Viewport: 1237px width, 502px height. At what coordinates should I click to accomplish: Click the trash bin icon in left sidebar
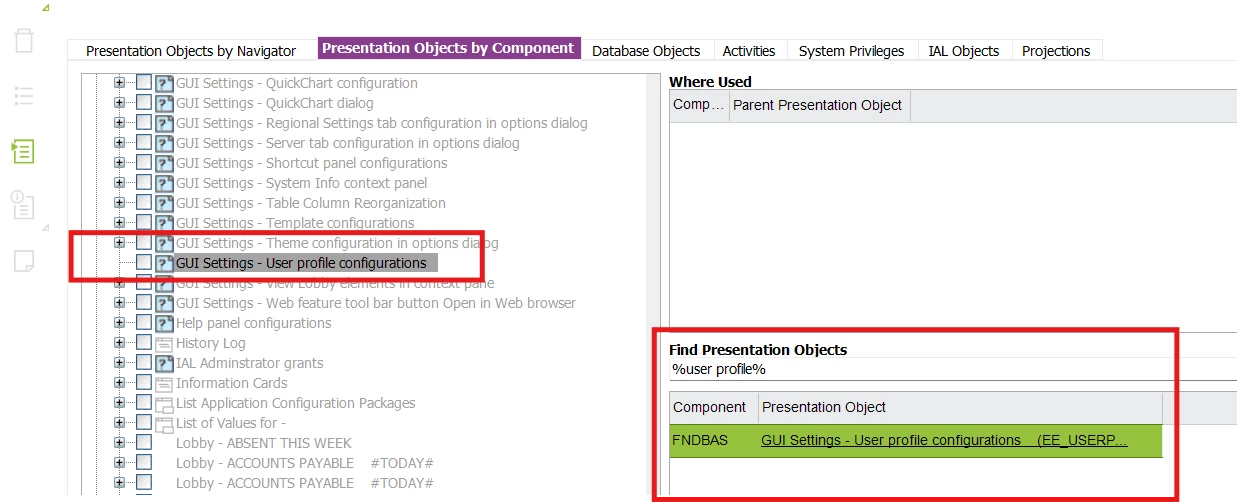pos(22,41)
